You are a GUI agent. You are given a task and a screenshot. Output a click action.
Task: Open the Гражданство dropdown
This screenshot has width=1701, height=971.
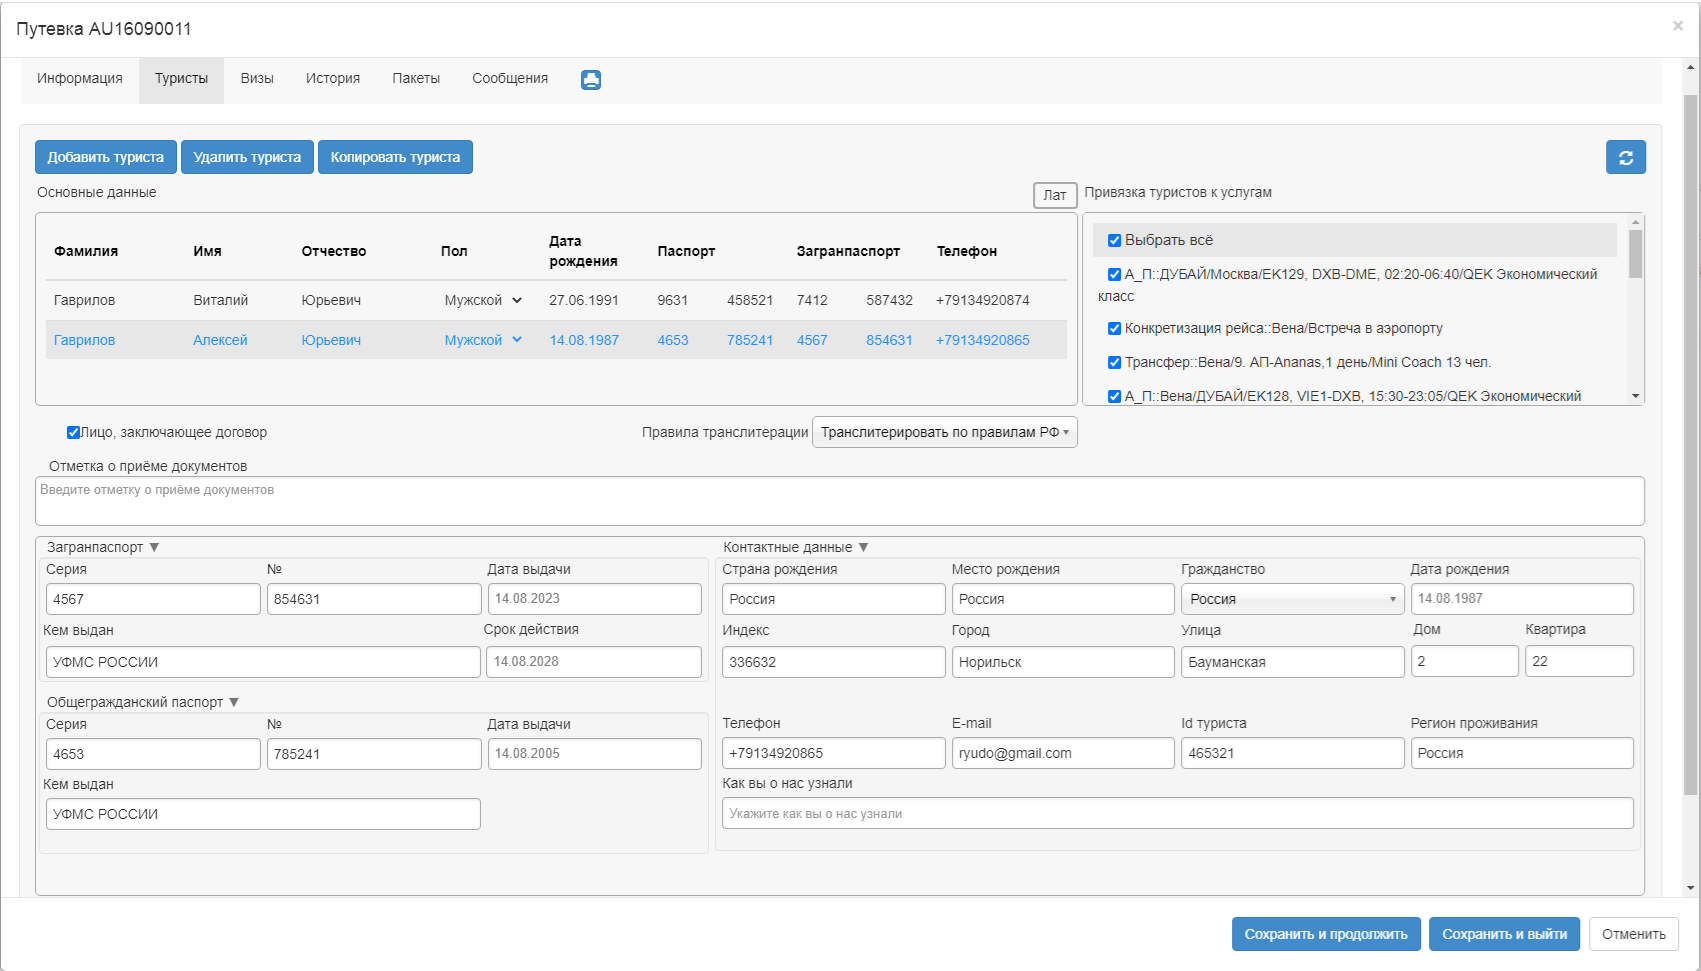[1292, 599]
